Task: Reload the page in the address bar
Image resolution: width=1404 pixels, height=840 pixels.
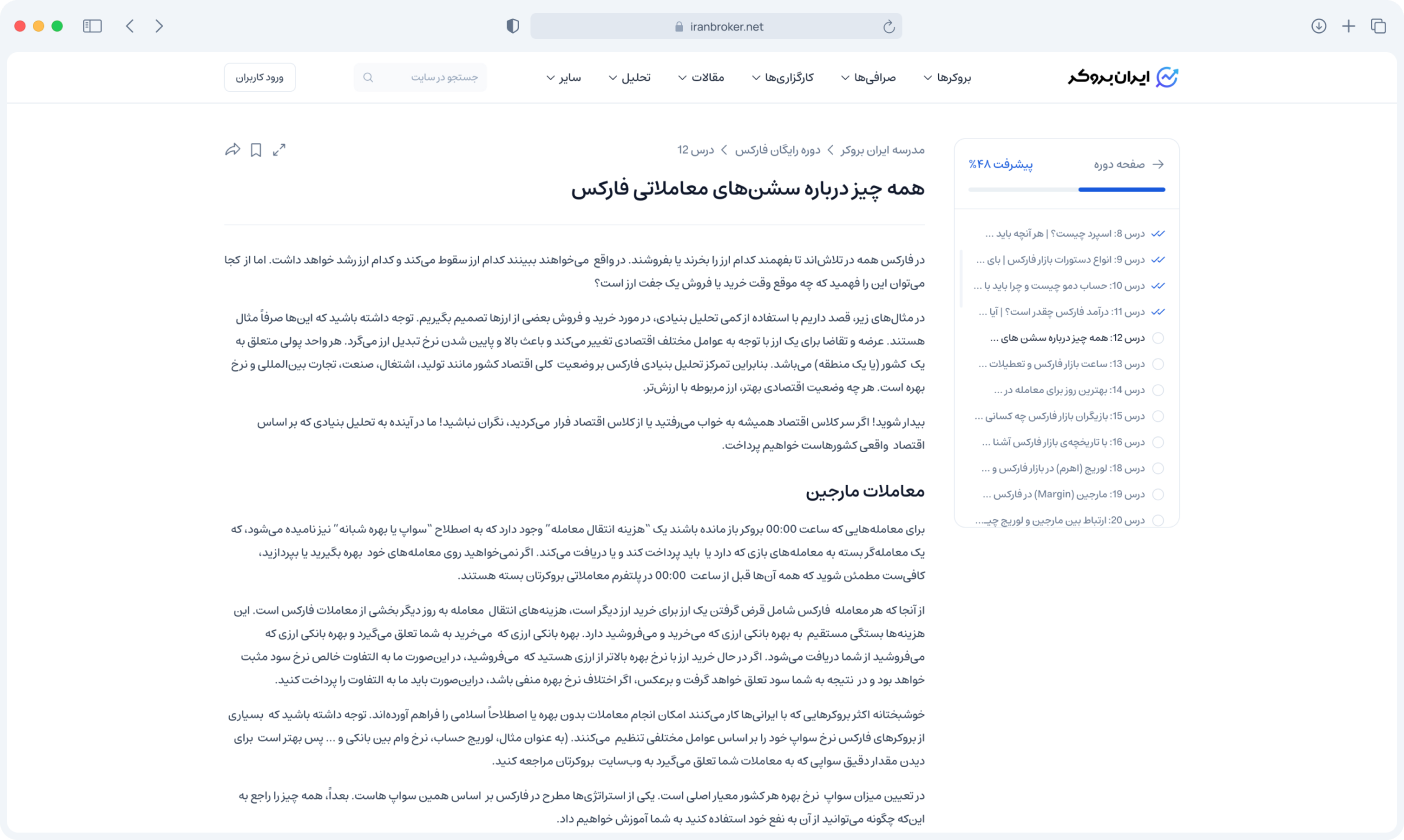Action: point(888,27)
